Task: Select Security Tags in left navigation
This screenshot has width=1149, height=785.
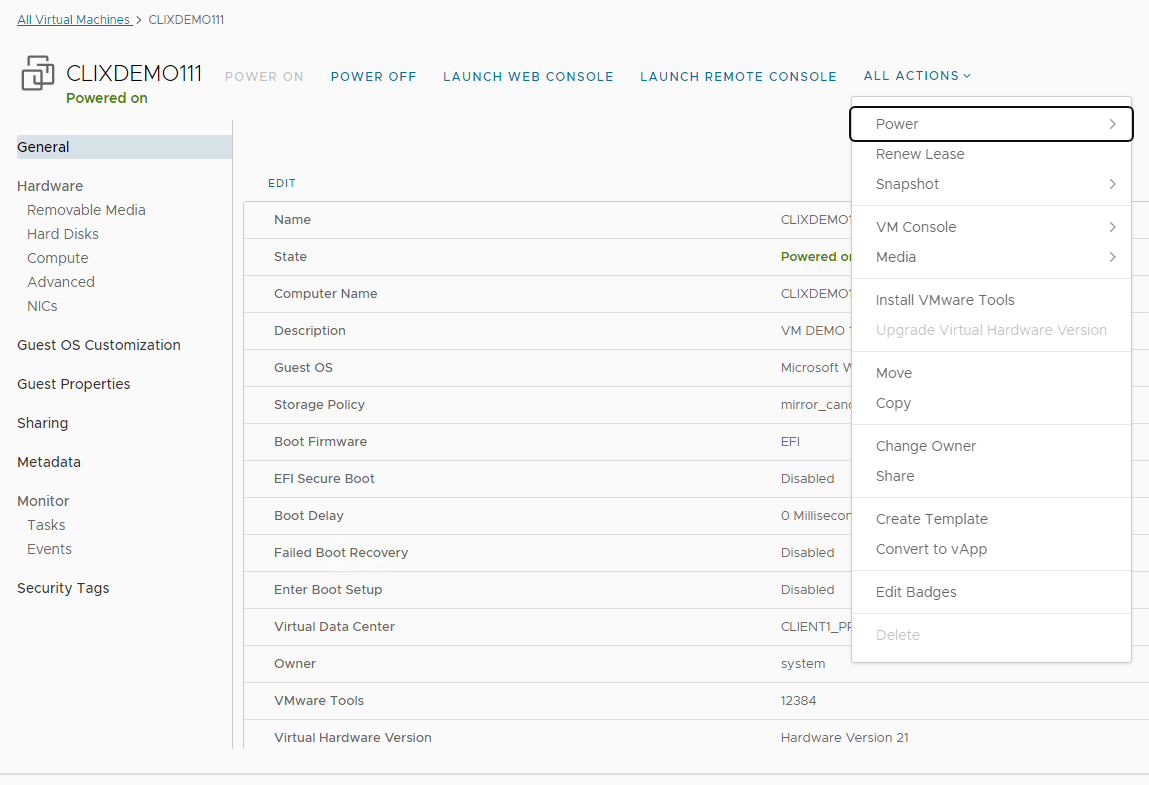Action: point(63,588)
